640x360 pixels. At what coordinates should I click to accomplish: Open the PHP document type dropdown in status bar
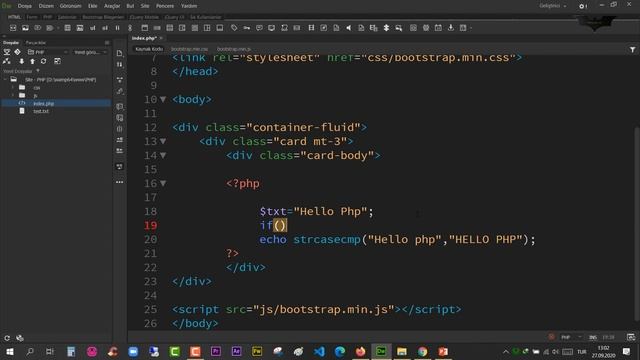[571, 337]
